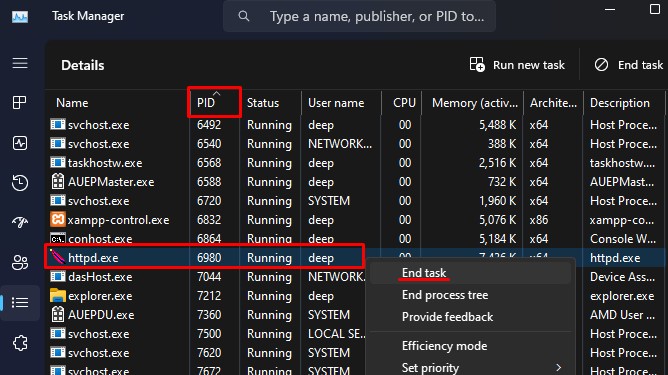Click the search magnifier icon

click(x=244, y=16)
